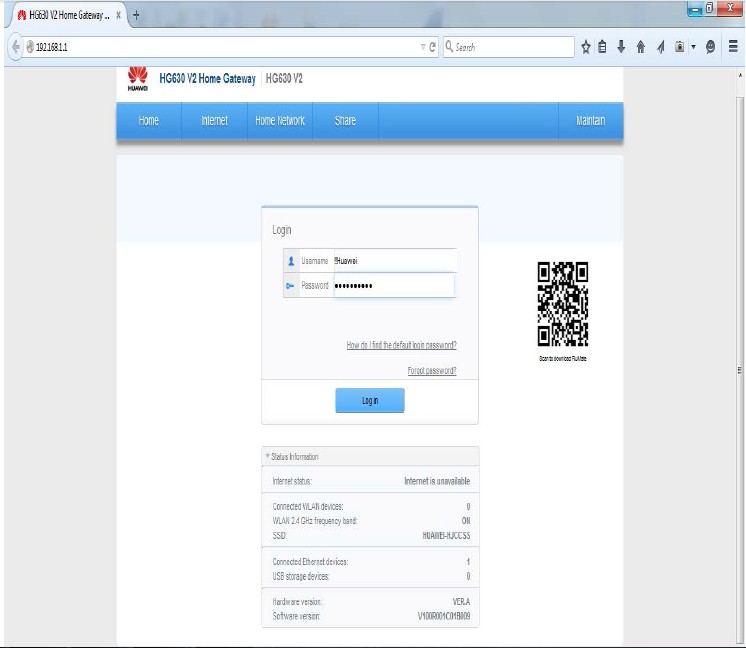This screenshot has width=746, height=648.
Task: Click the key icon beside Password
Action: coord(290,286)
